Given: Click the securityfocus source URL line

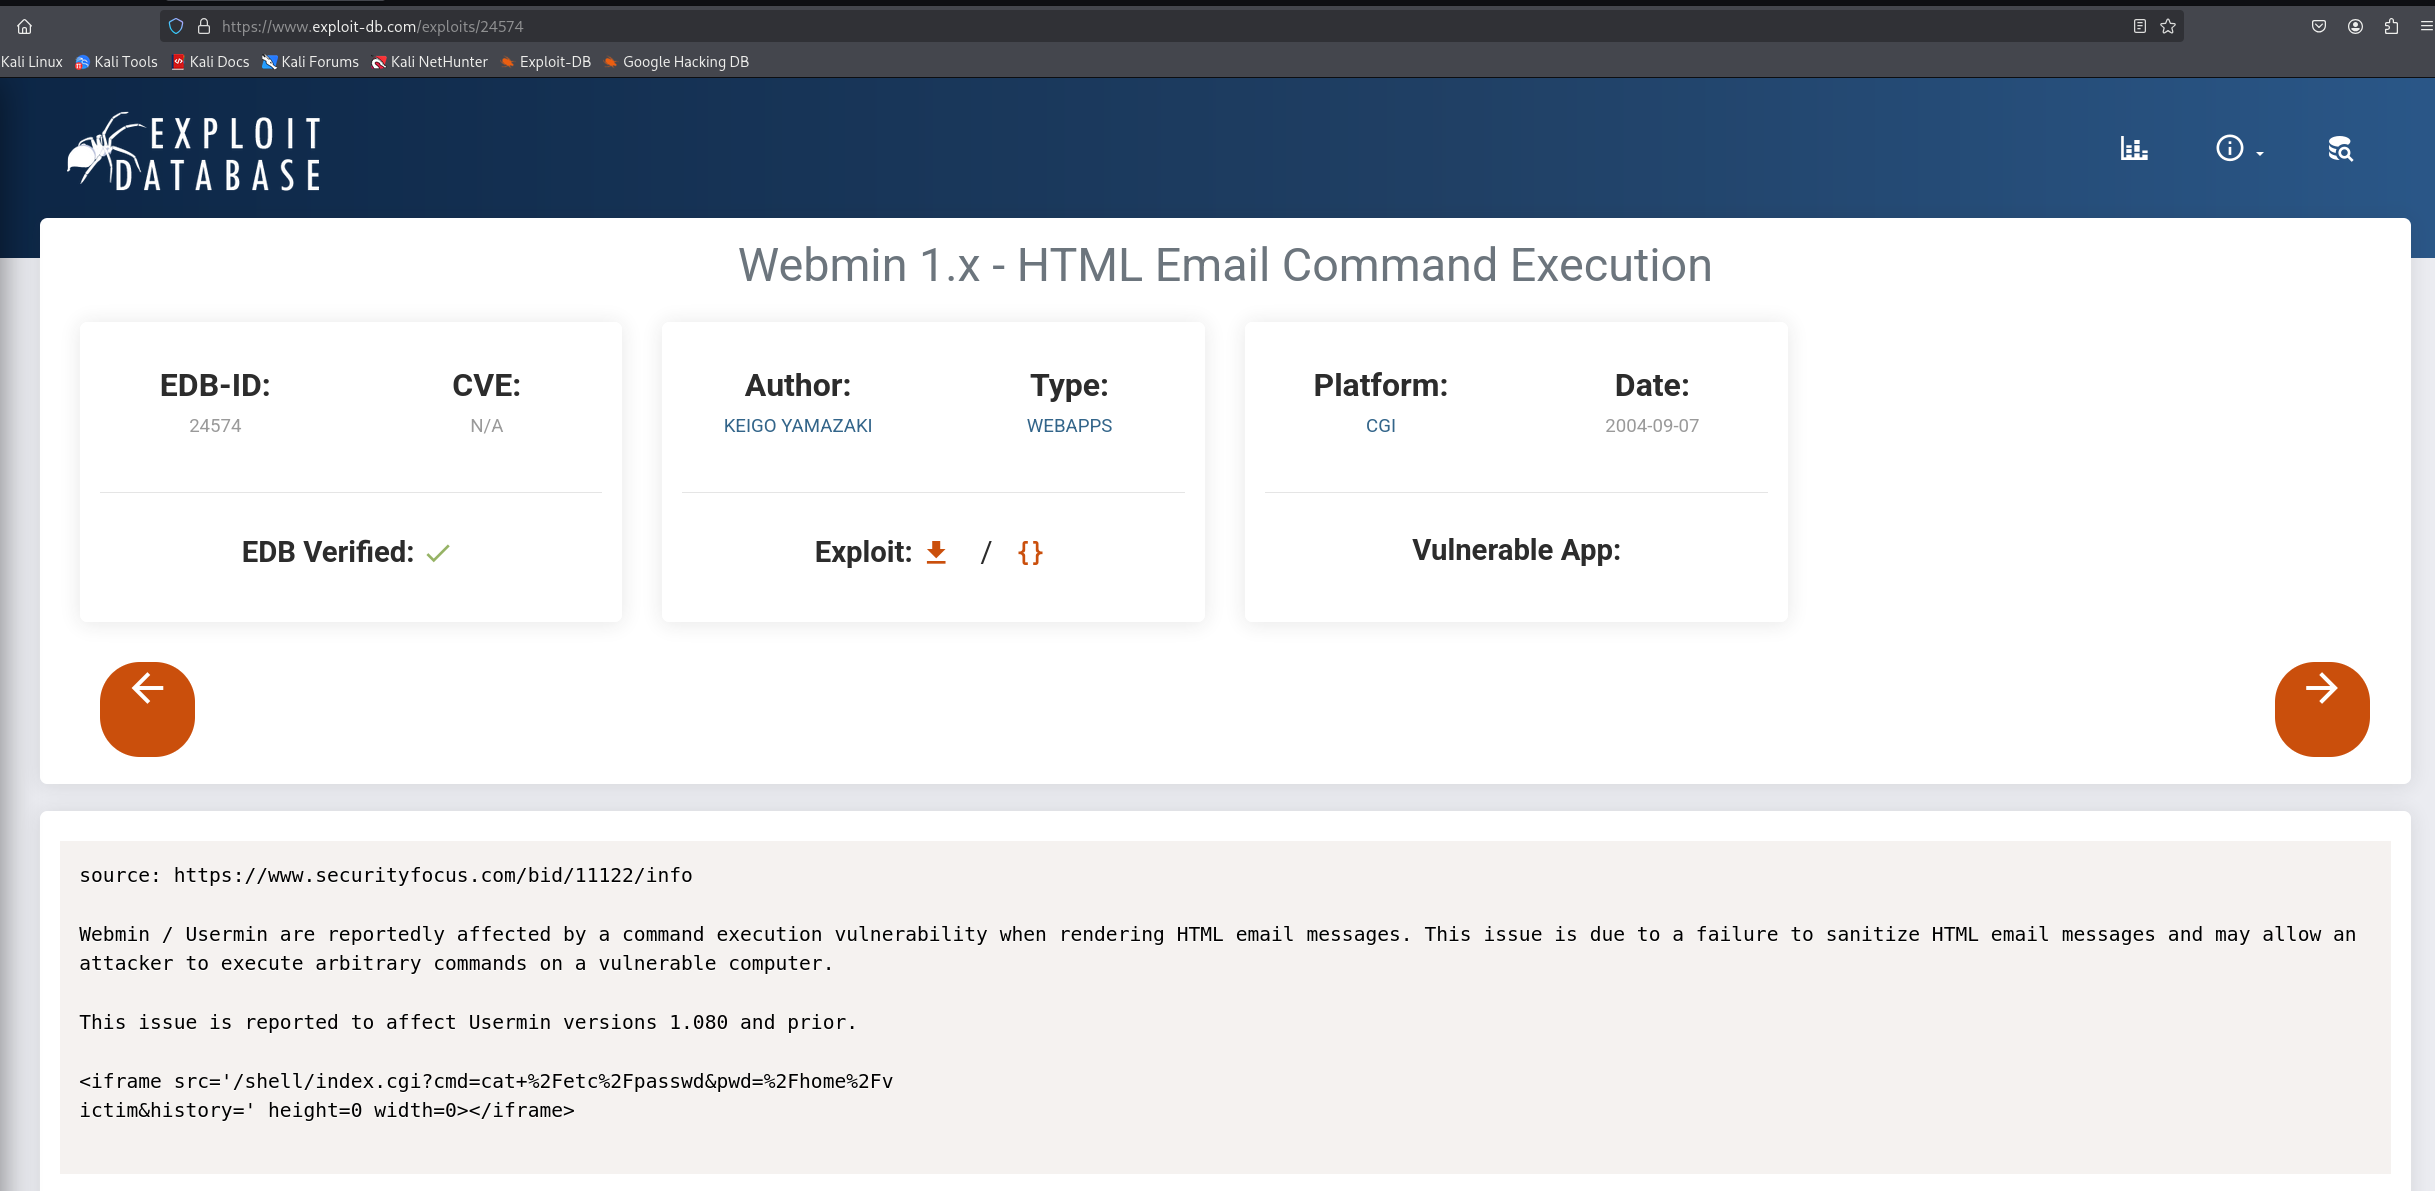Looking at the screenshot, I should [386, 875].
